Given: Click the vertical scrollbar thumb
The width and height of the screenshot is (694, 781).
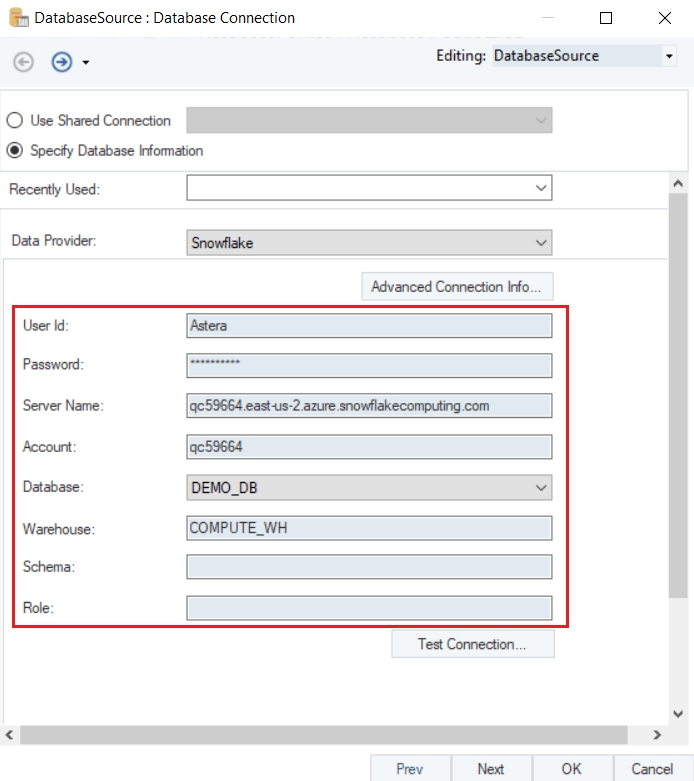Looking at the screenshot, I should point(678,396).
